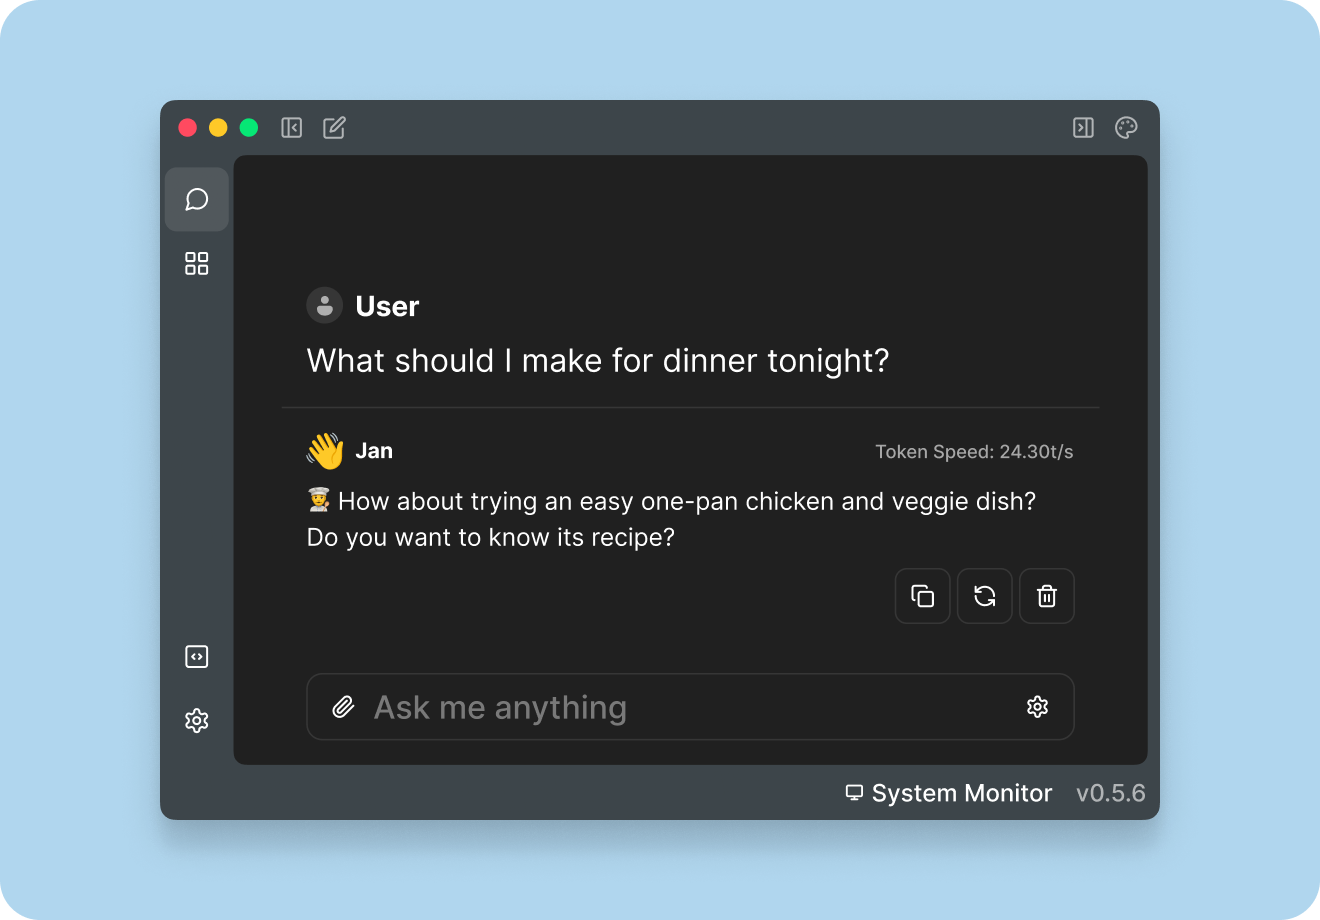Click the Token Speed indicator
The height and width of the screenshot is (920, 1320).
click(x=974, y=452)
